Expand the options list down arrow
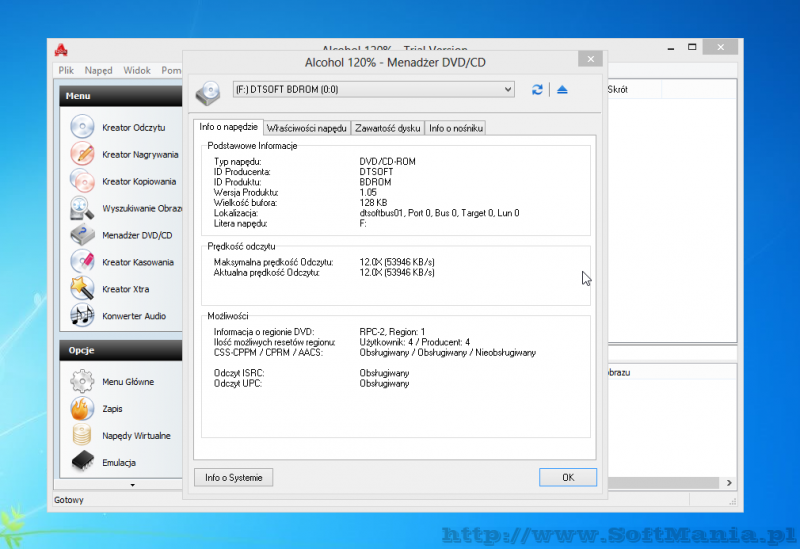 coord(133,485)
